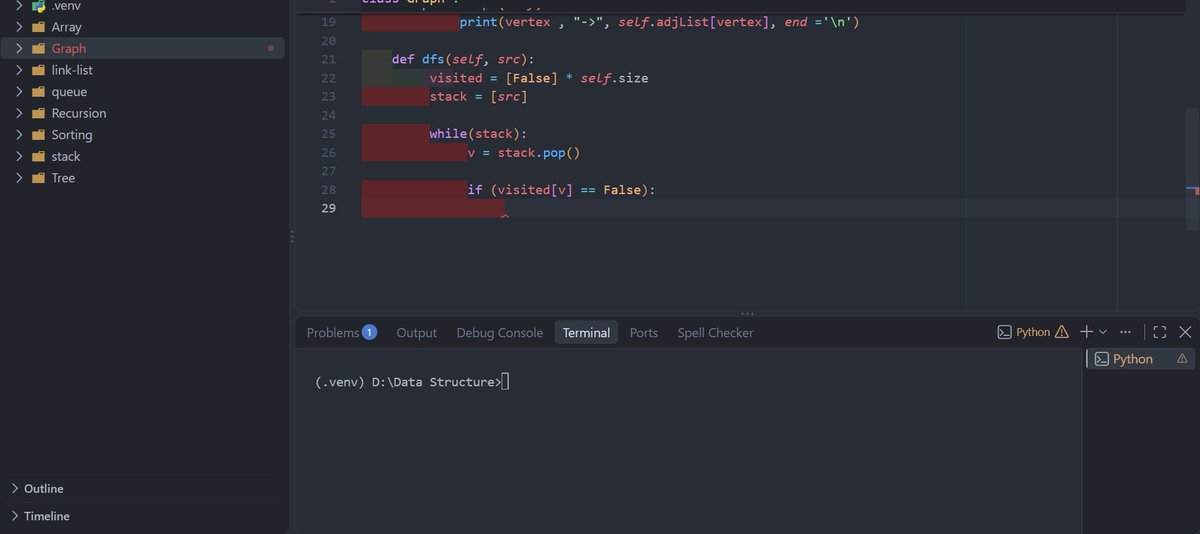
Task: Click the terminal prompt input area
Action: click(x=505, y=382)
